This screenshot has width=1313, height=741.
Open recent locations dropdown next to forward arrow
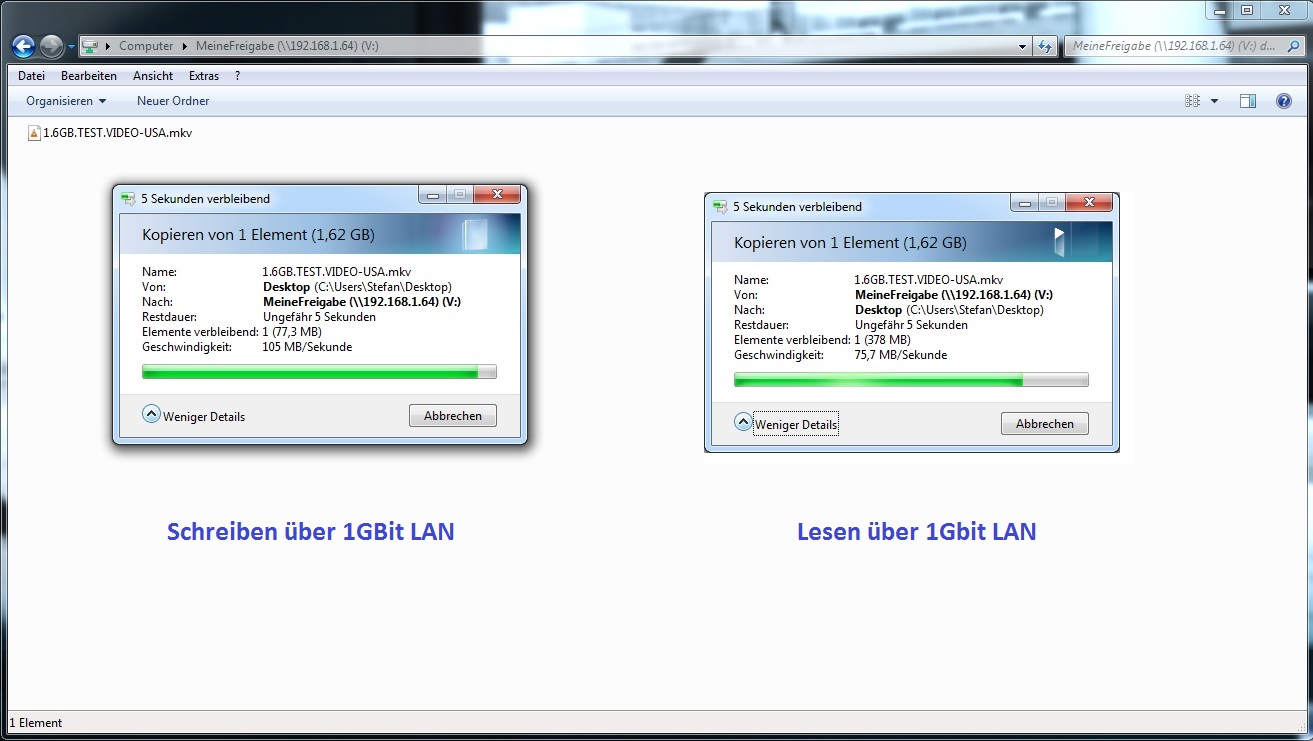[x=71, y=47]
